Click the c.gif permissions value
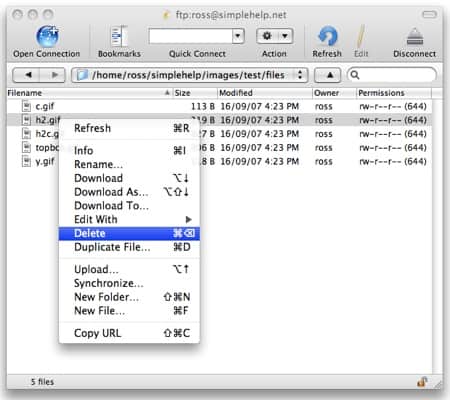The height and width of the screenshot is (400, 450). click(393, 106)
